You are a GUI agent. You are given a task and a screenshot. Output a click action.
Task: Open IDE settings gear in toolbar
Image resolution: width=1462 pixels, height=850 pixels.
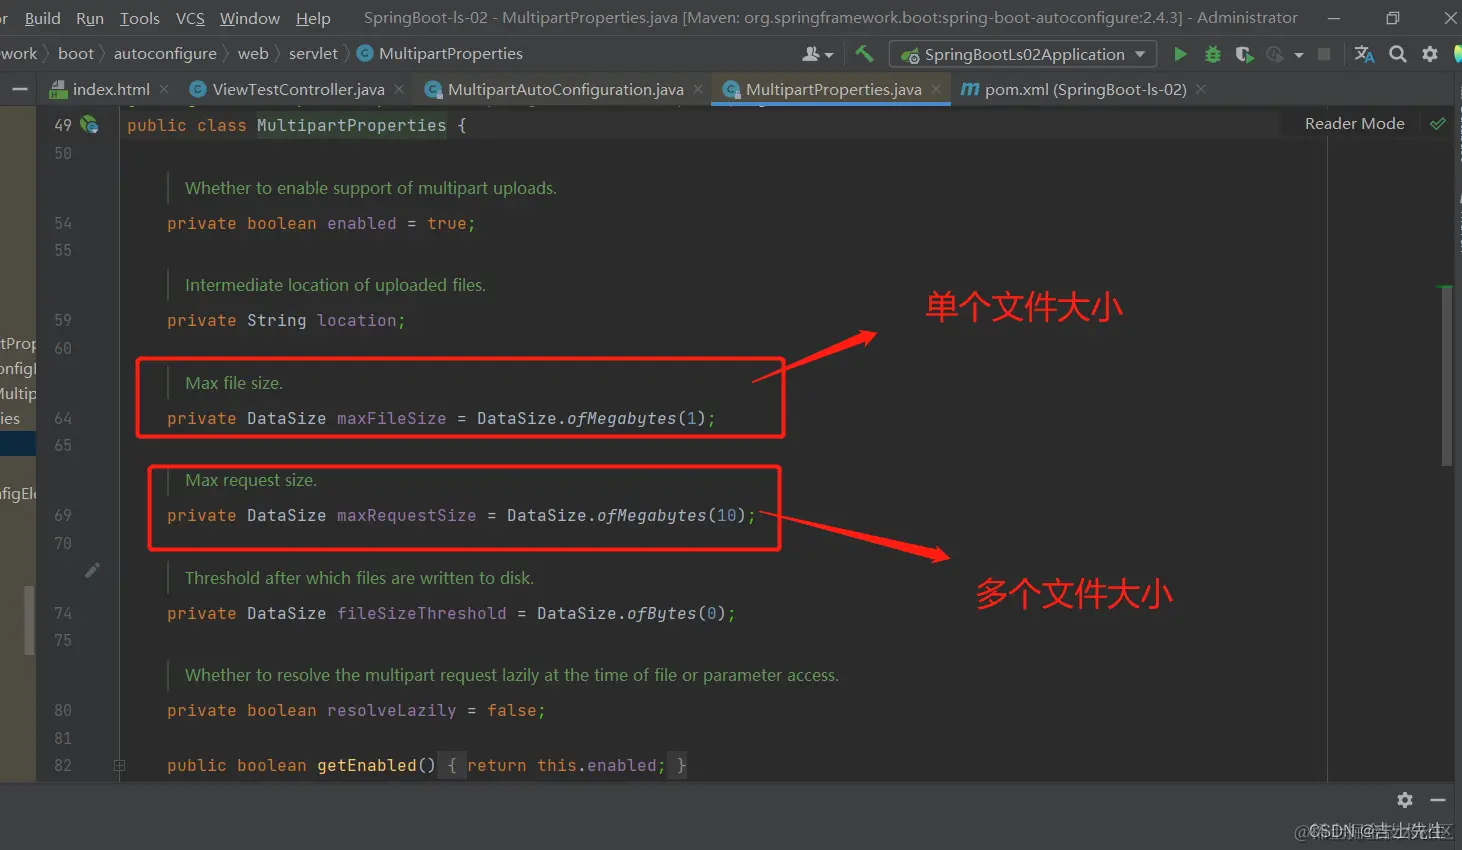click(1430, 54)
